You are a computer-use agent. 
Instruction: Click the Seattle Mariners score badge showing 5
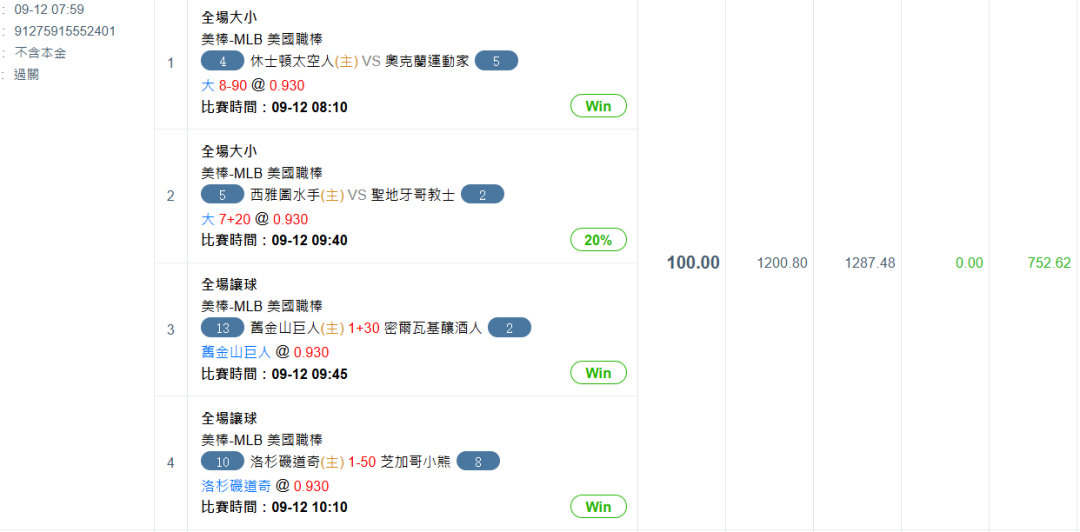pos(222,195)
